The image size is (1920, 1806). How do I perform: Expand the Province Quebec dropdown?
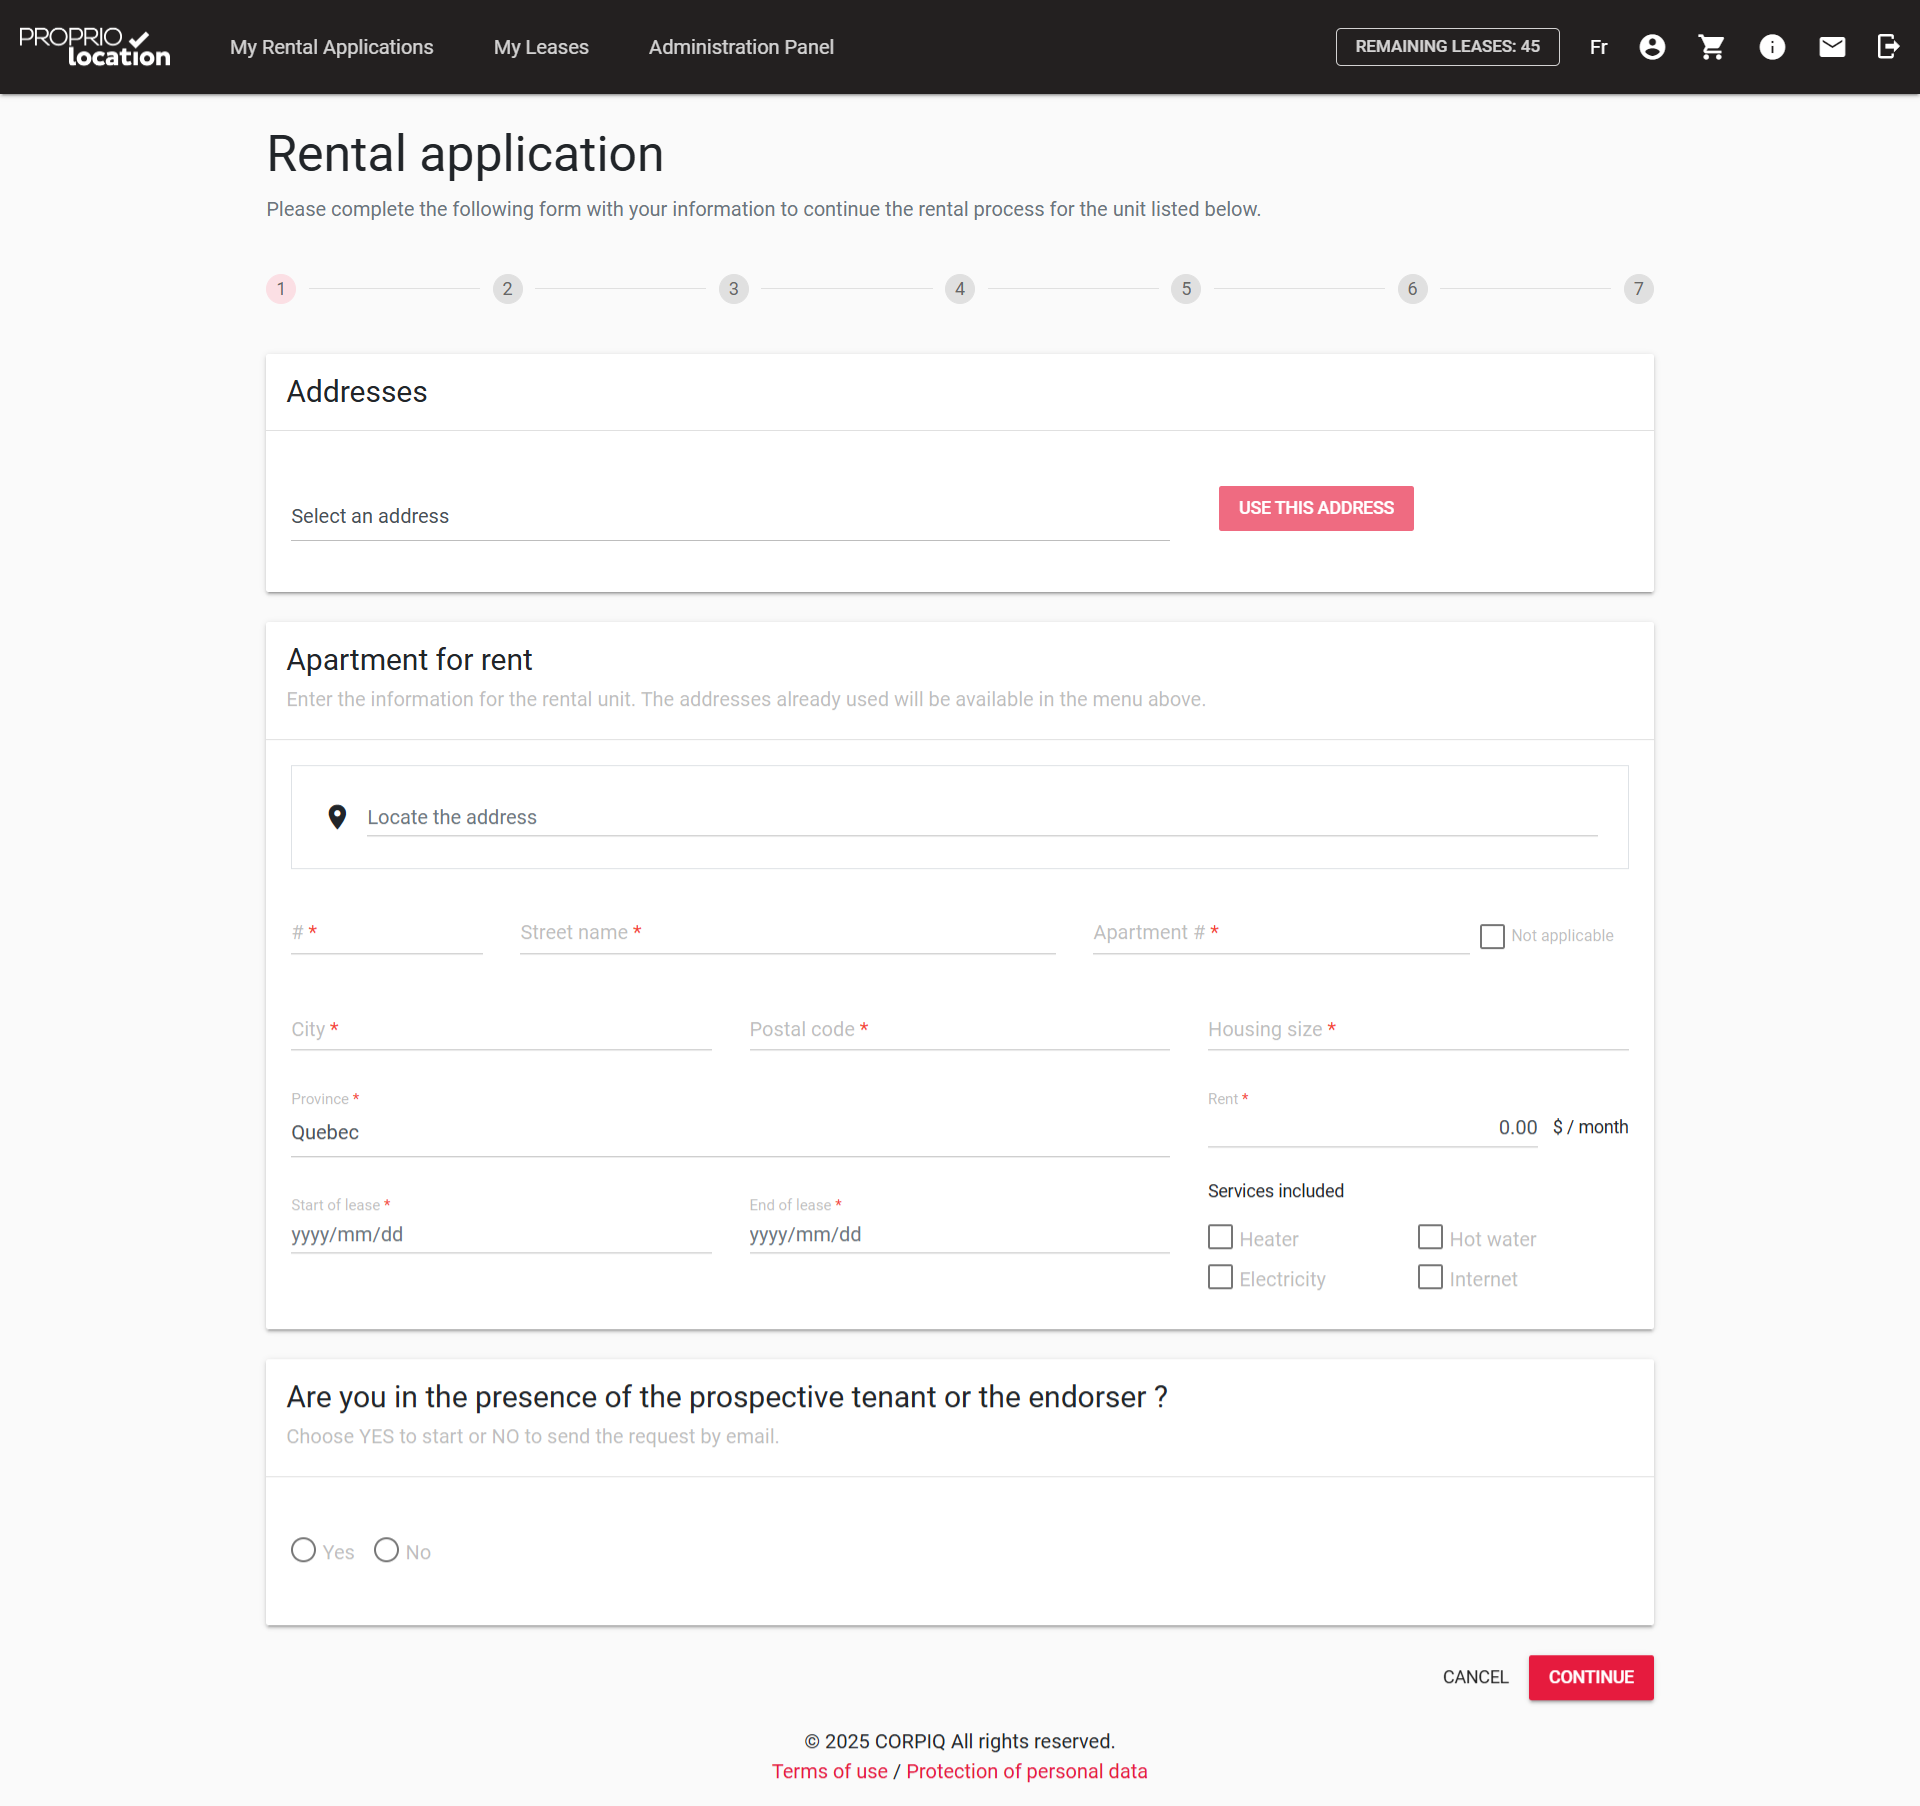coord(730,1133)
